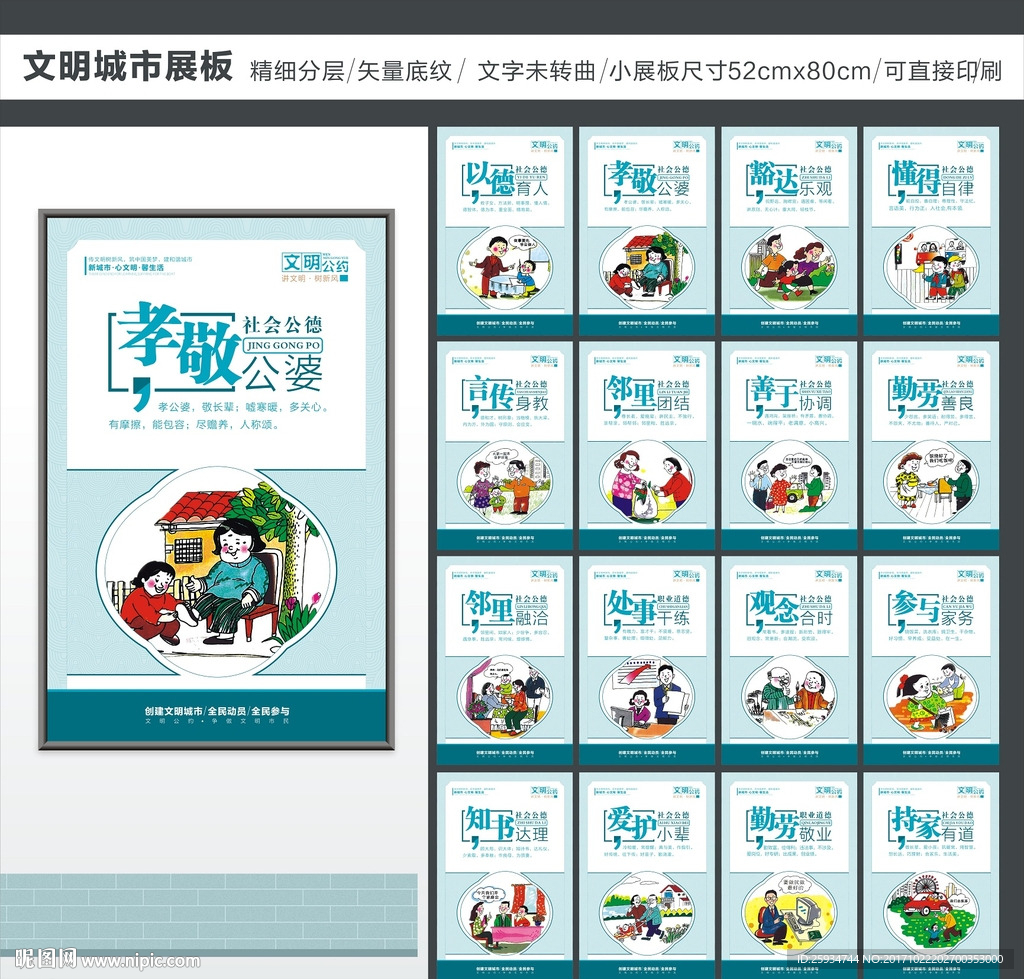This screenshot has height=979, width=1024.
Task: Click the 文明城市展板 title text
Action: (x=128, y=67)
